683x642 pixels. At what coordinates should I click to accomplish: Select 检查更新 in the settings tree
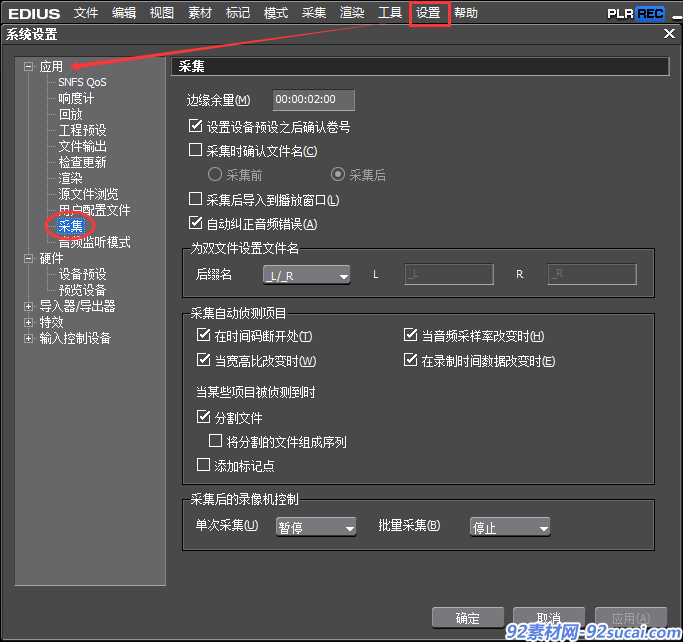point(82,162)
